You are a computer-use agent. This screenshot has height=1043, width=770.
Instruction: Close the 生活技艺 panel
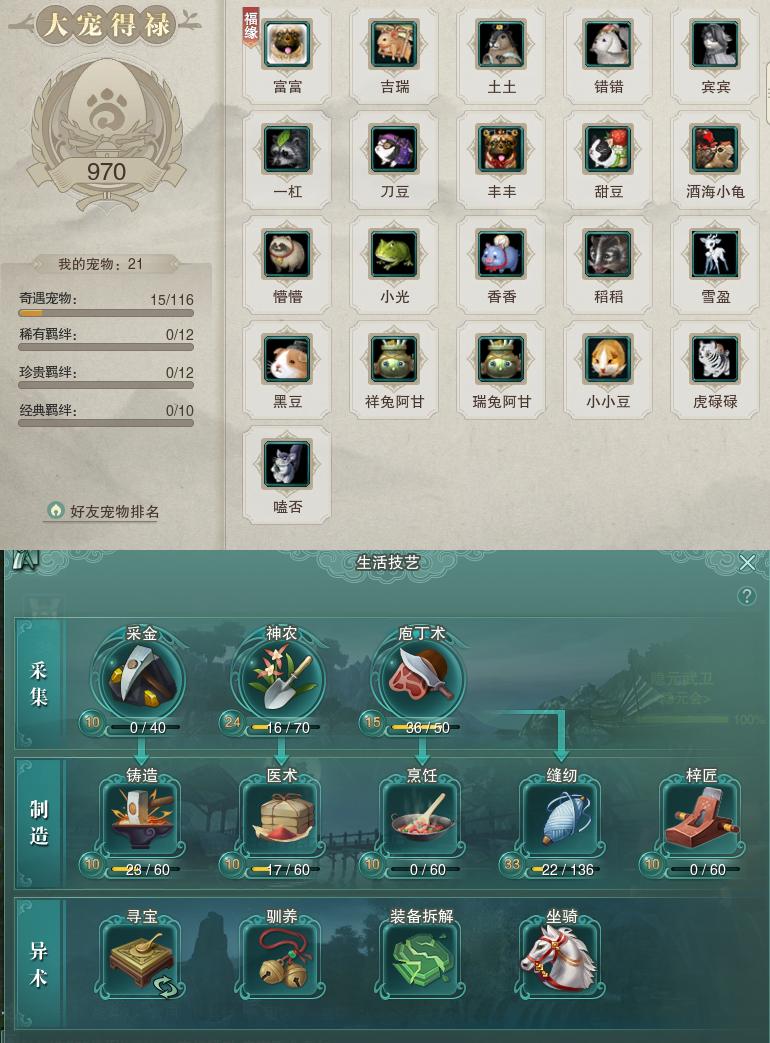click(747, 563)
